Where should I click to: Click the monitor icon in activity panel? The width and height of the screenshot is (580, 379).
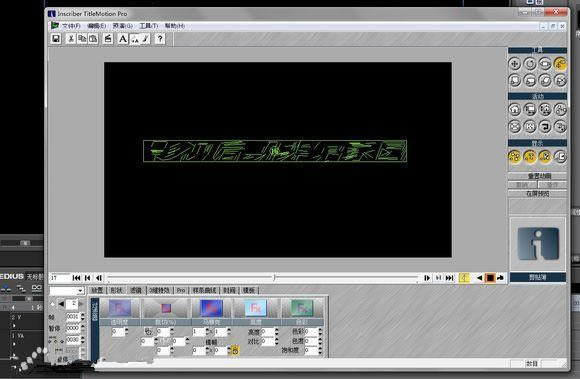pyautogui.click(x=530, y=109)
